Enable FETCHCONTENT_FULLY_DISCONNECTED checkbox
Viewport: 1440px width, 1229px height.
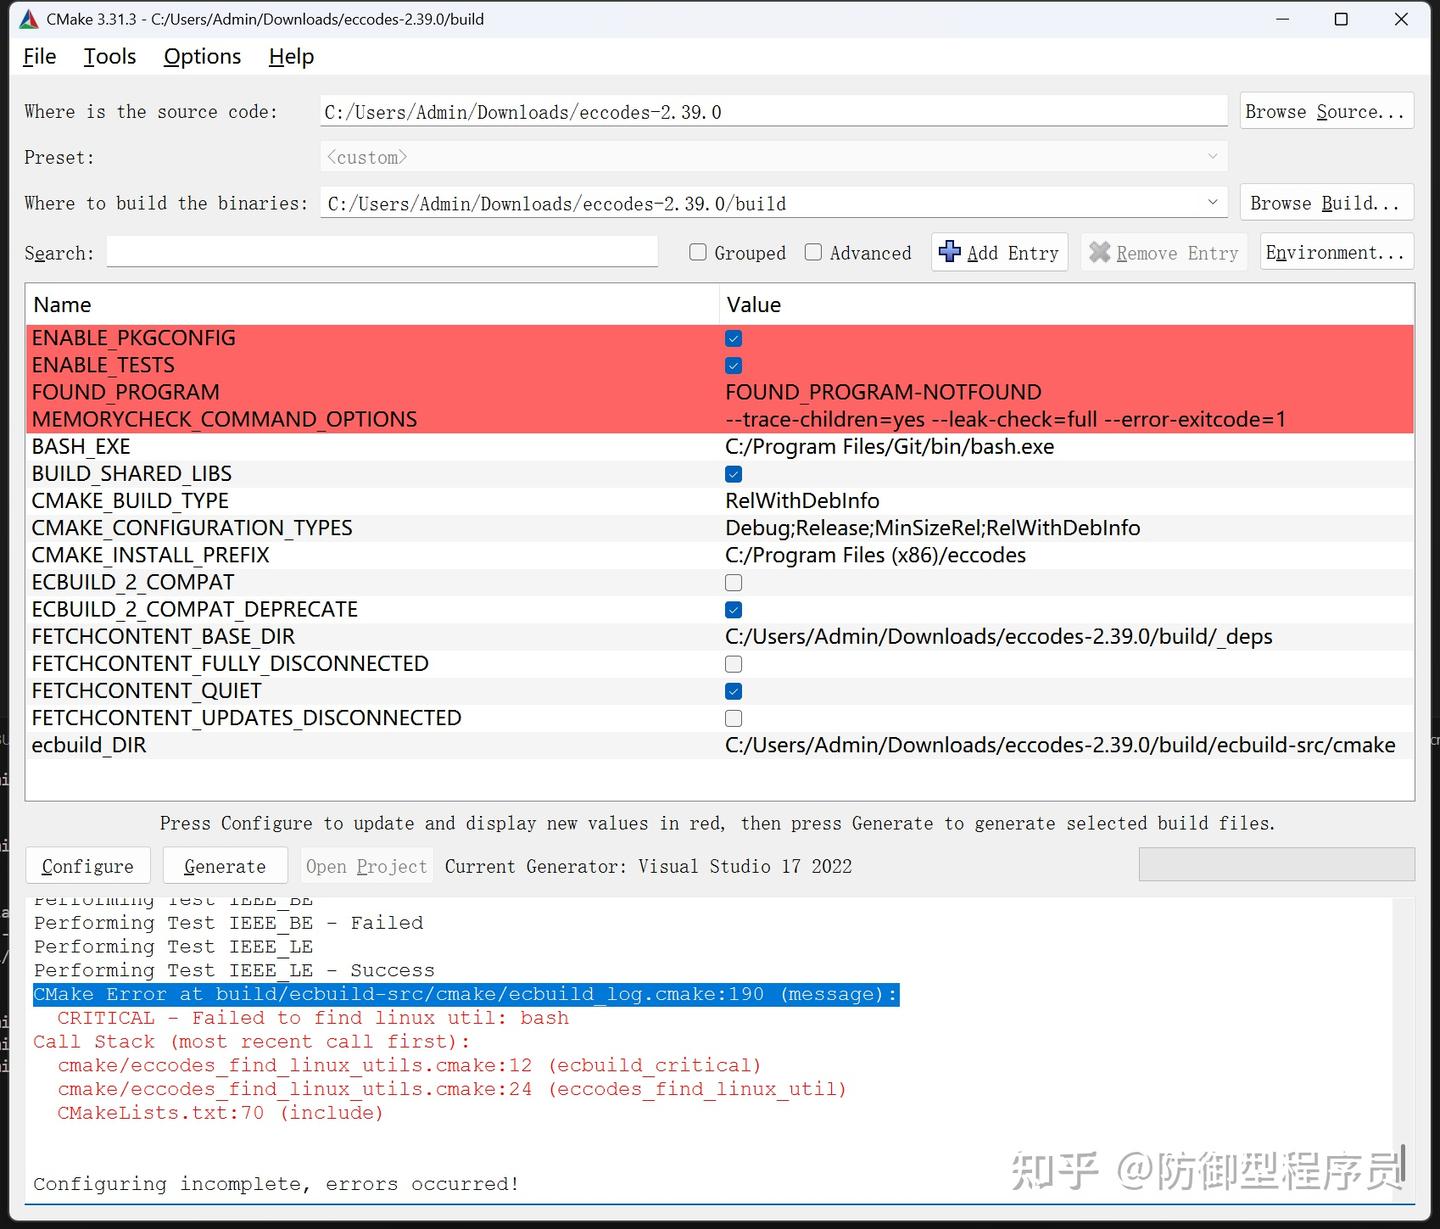tap(734, 664)
